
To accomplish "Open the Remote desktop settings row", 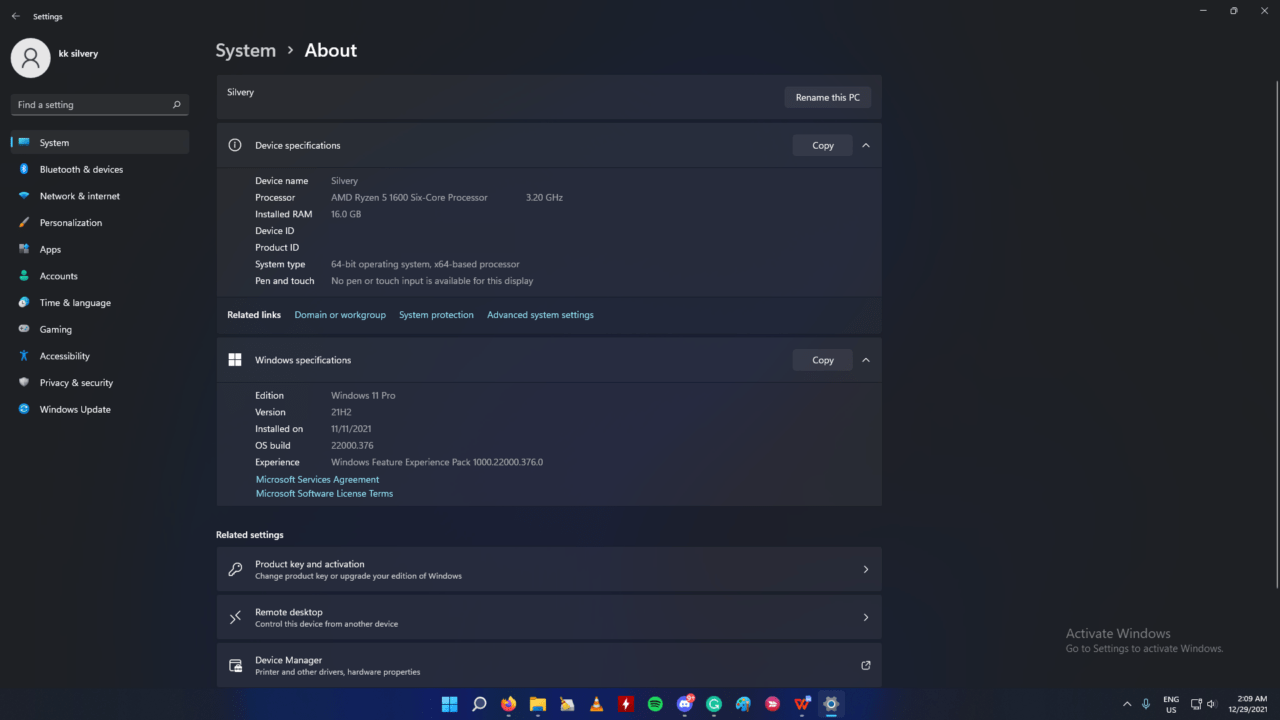I will coord(549,617).
